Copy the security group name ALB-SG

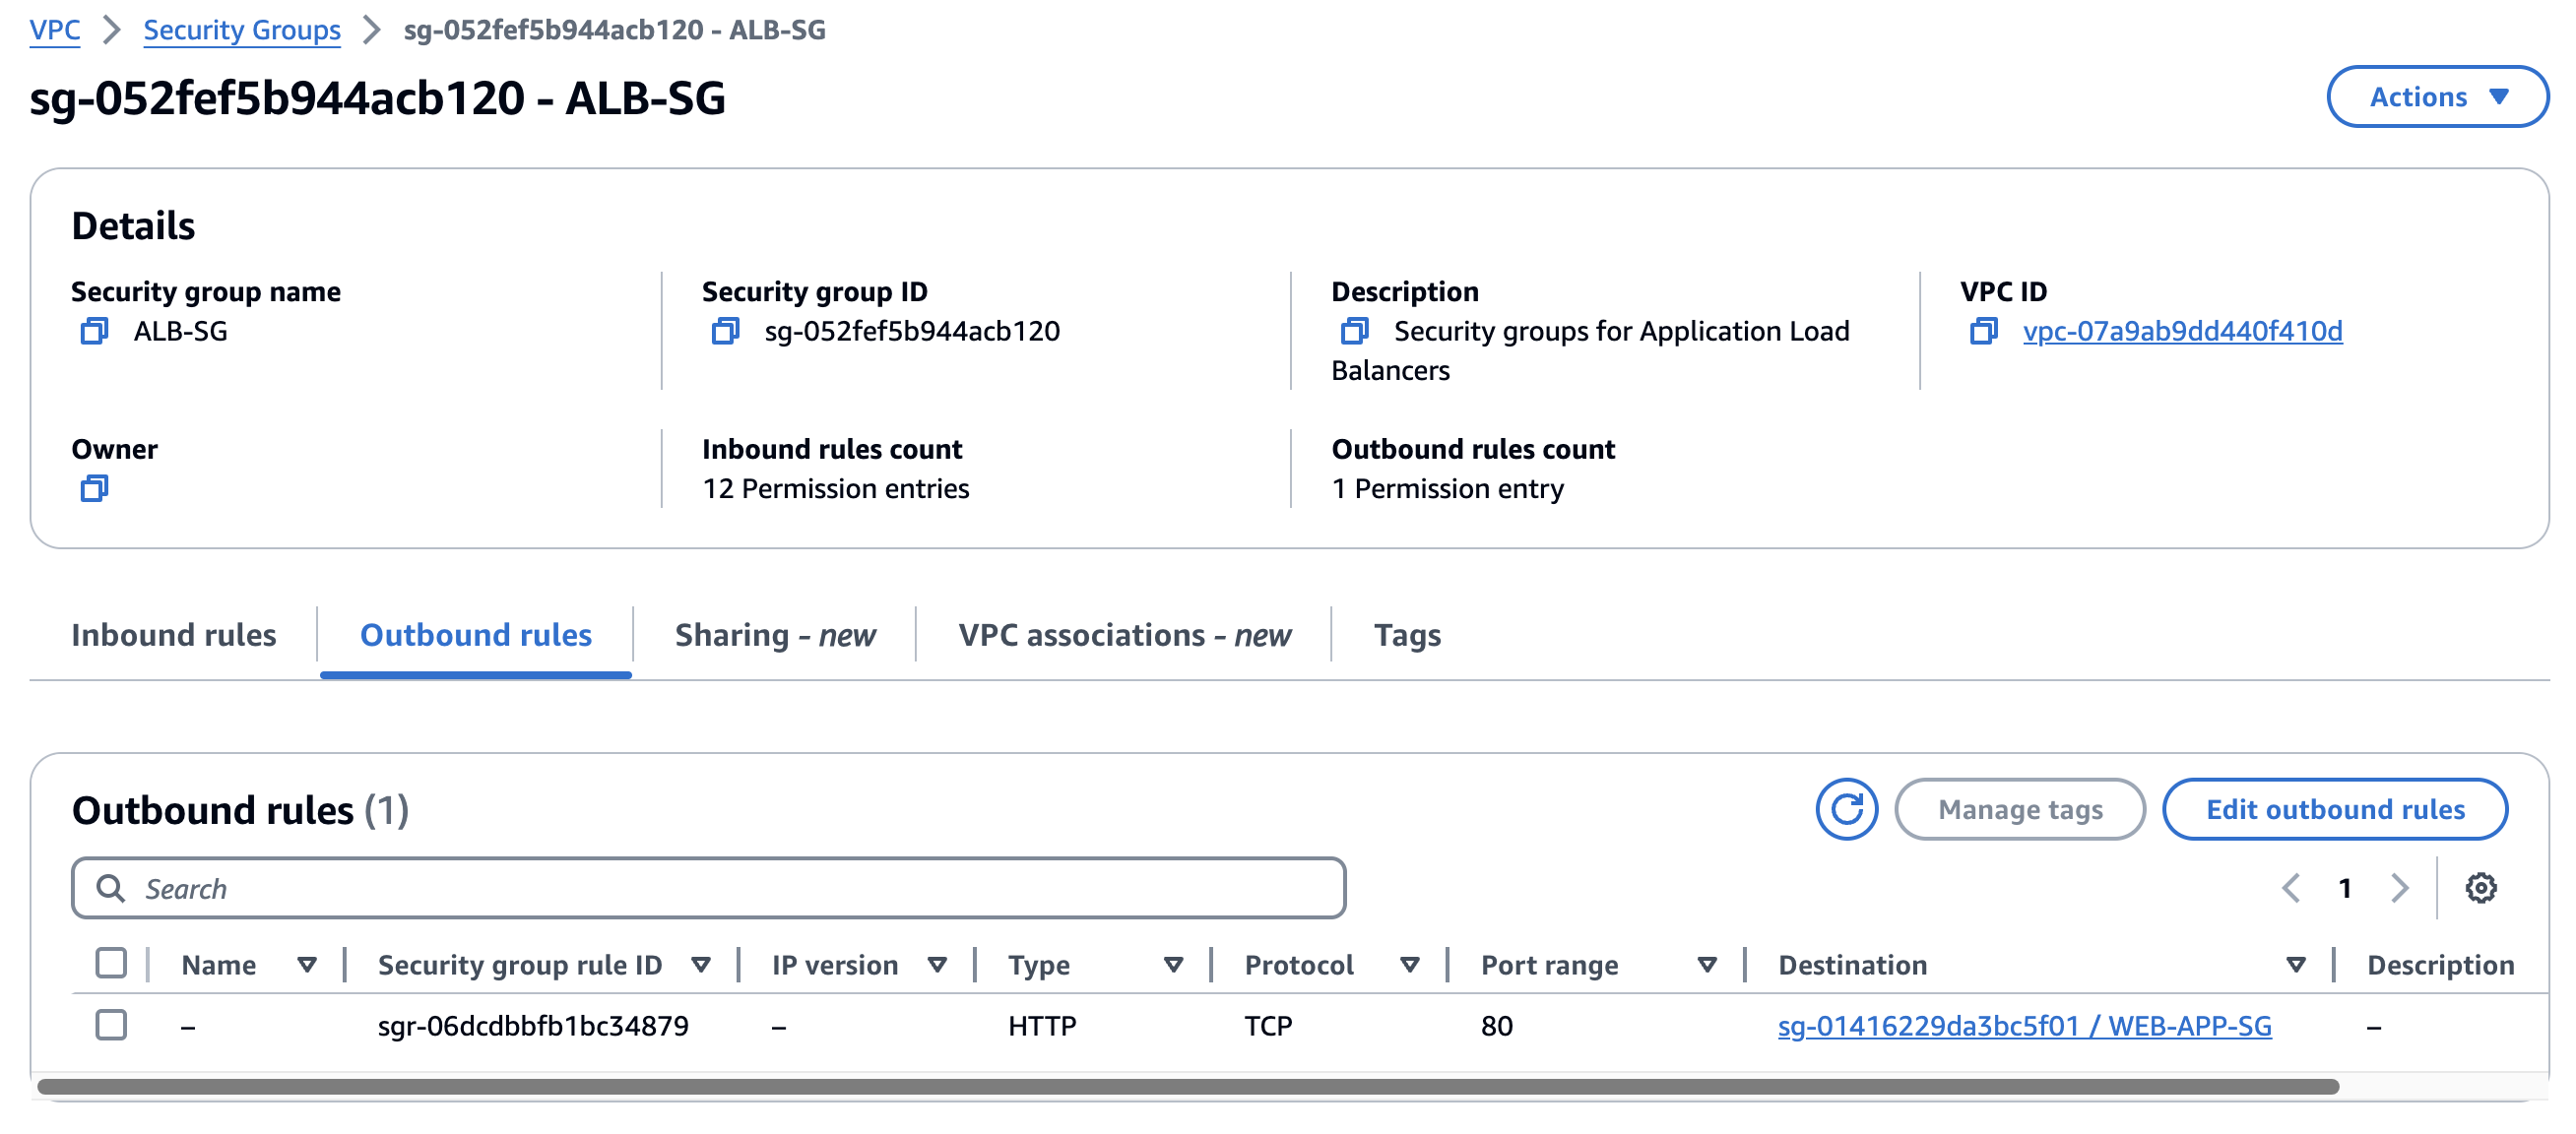coord(94,331)
